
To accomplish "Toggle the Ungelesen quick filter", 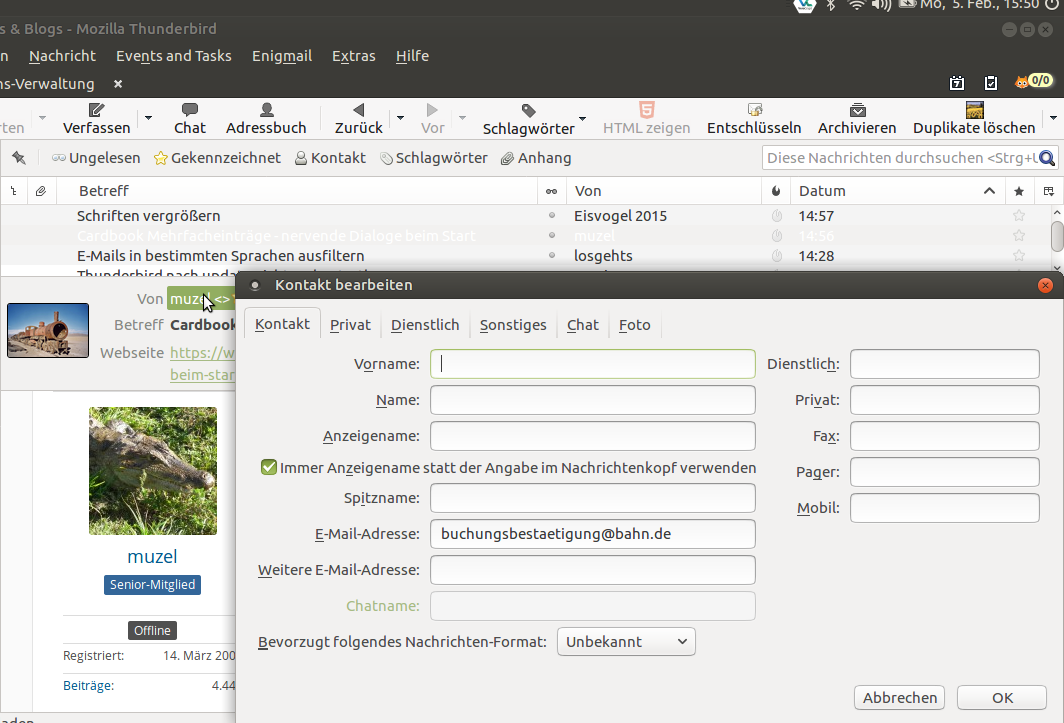I will 96,158.
